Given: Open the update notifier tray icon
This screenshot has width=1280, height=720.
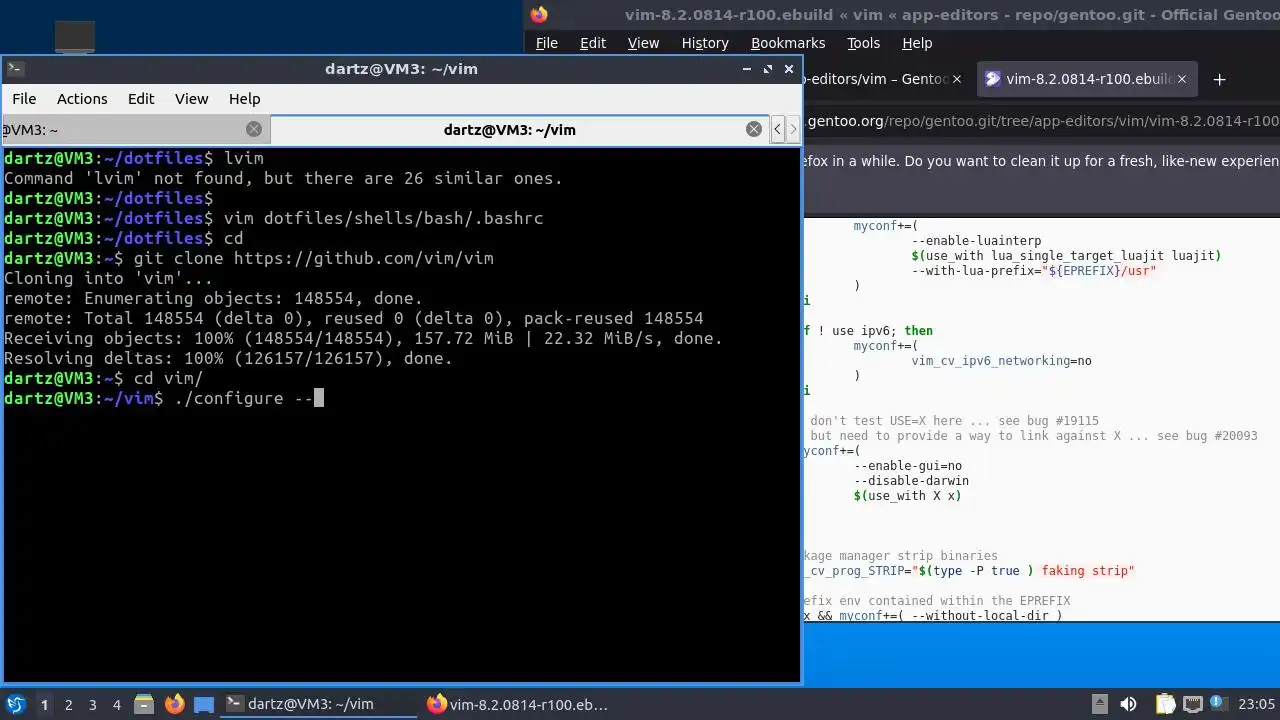Looking at the screenshot, I should [1219, 704].
